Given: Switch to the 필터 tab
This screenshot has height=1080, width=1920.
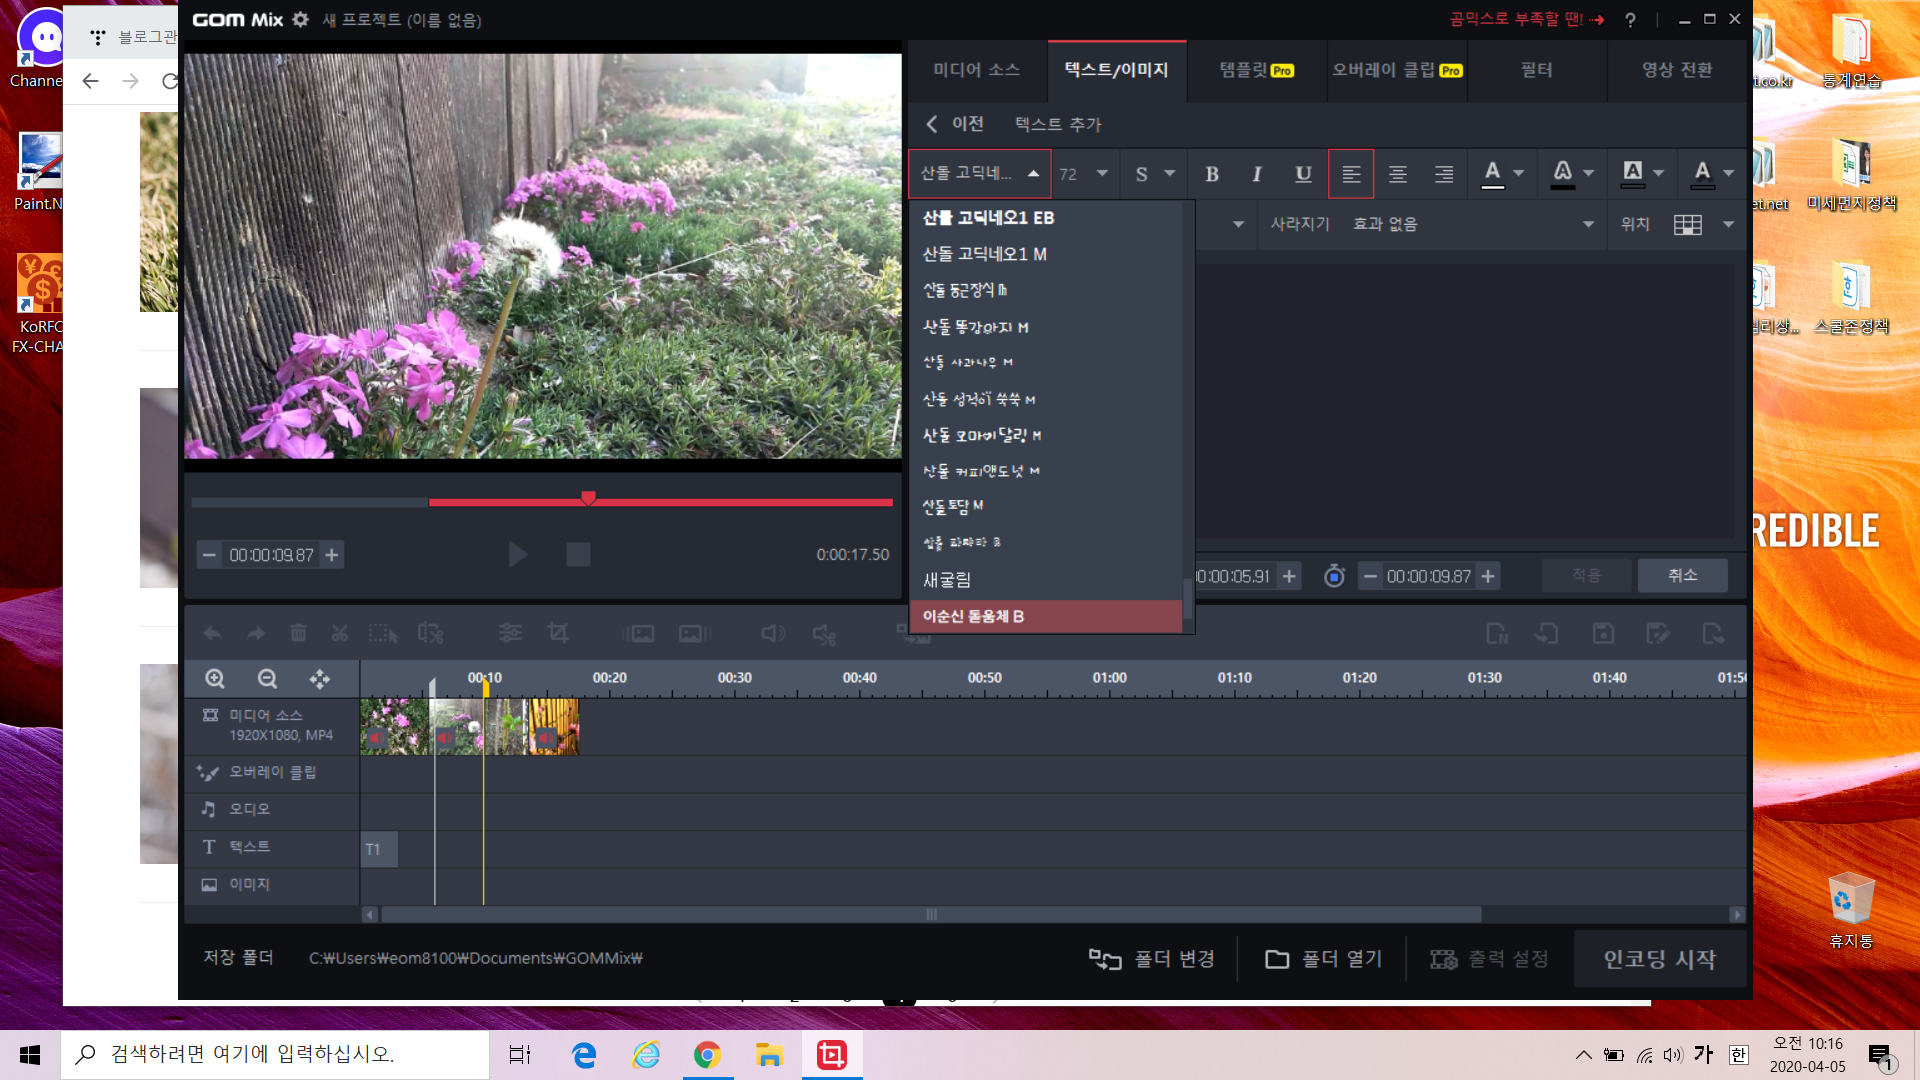Looking at the screenshot, I should pyautogui.click(x=1536, y=70).
